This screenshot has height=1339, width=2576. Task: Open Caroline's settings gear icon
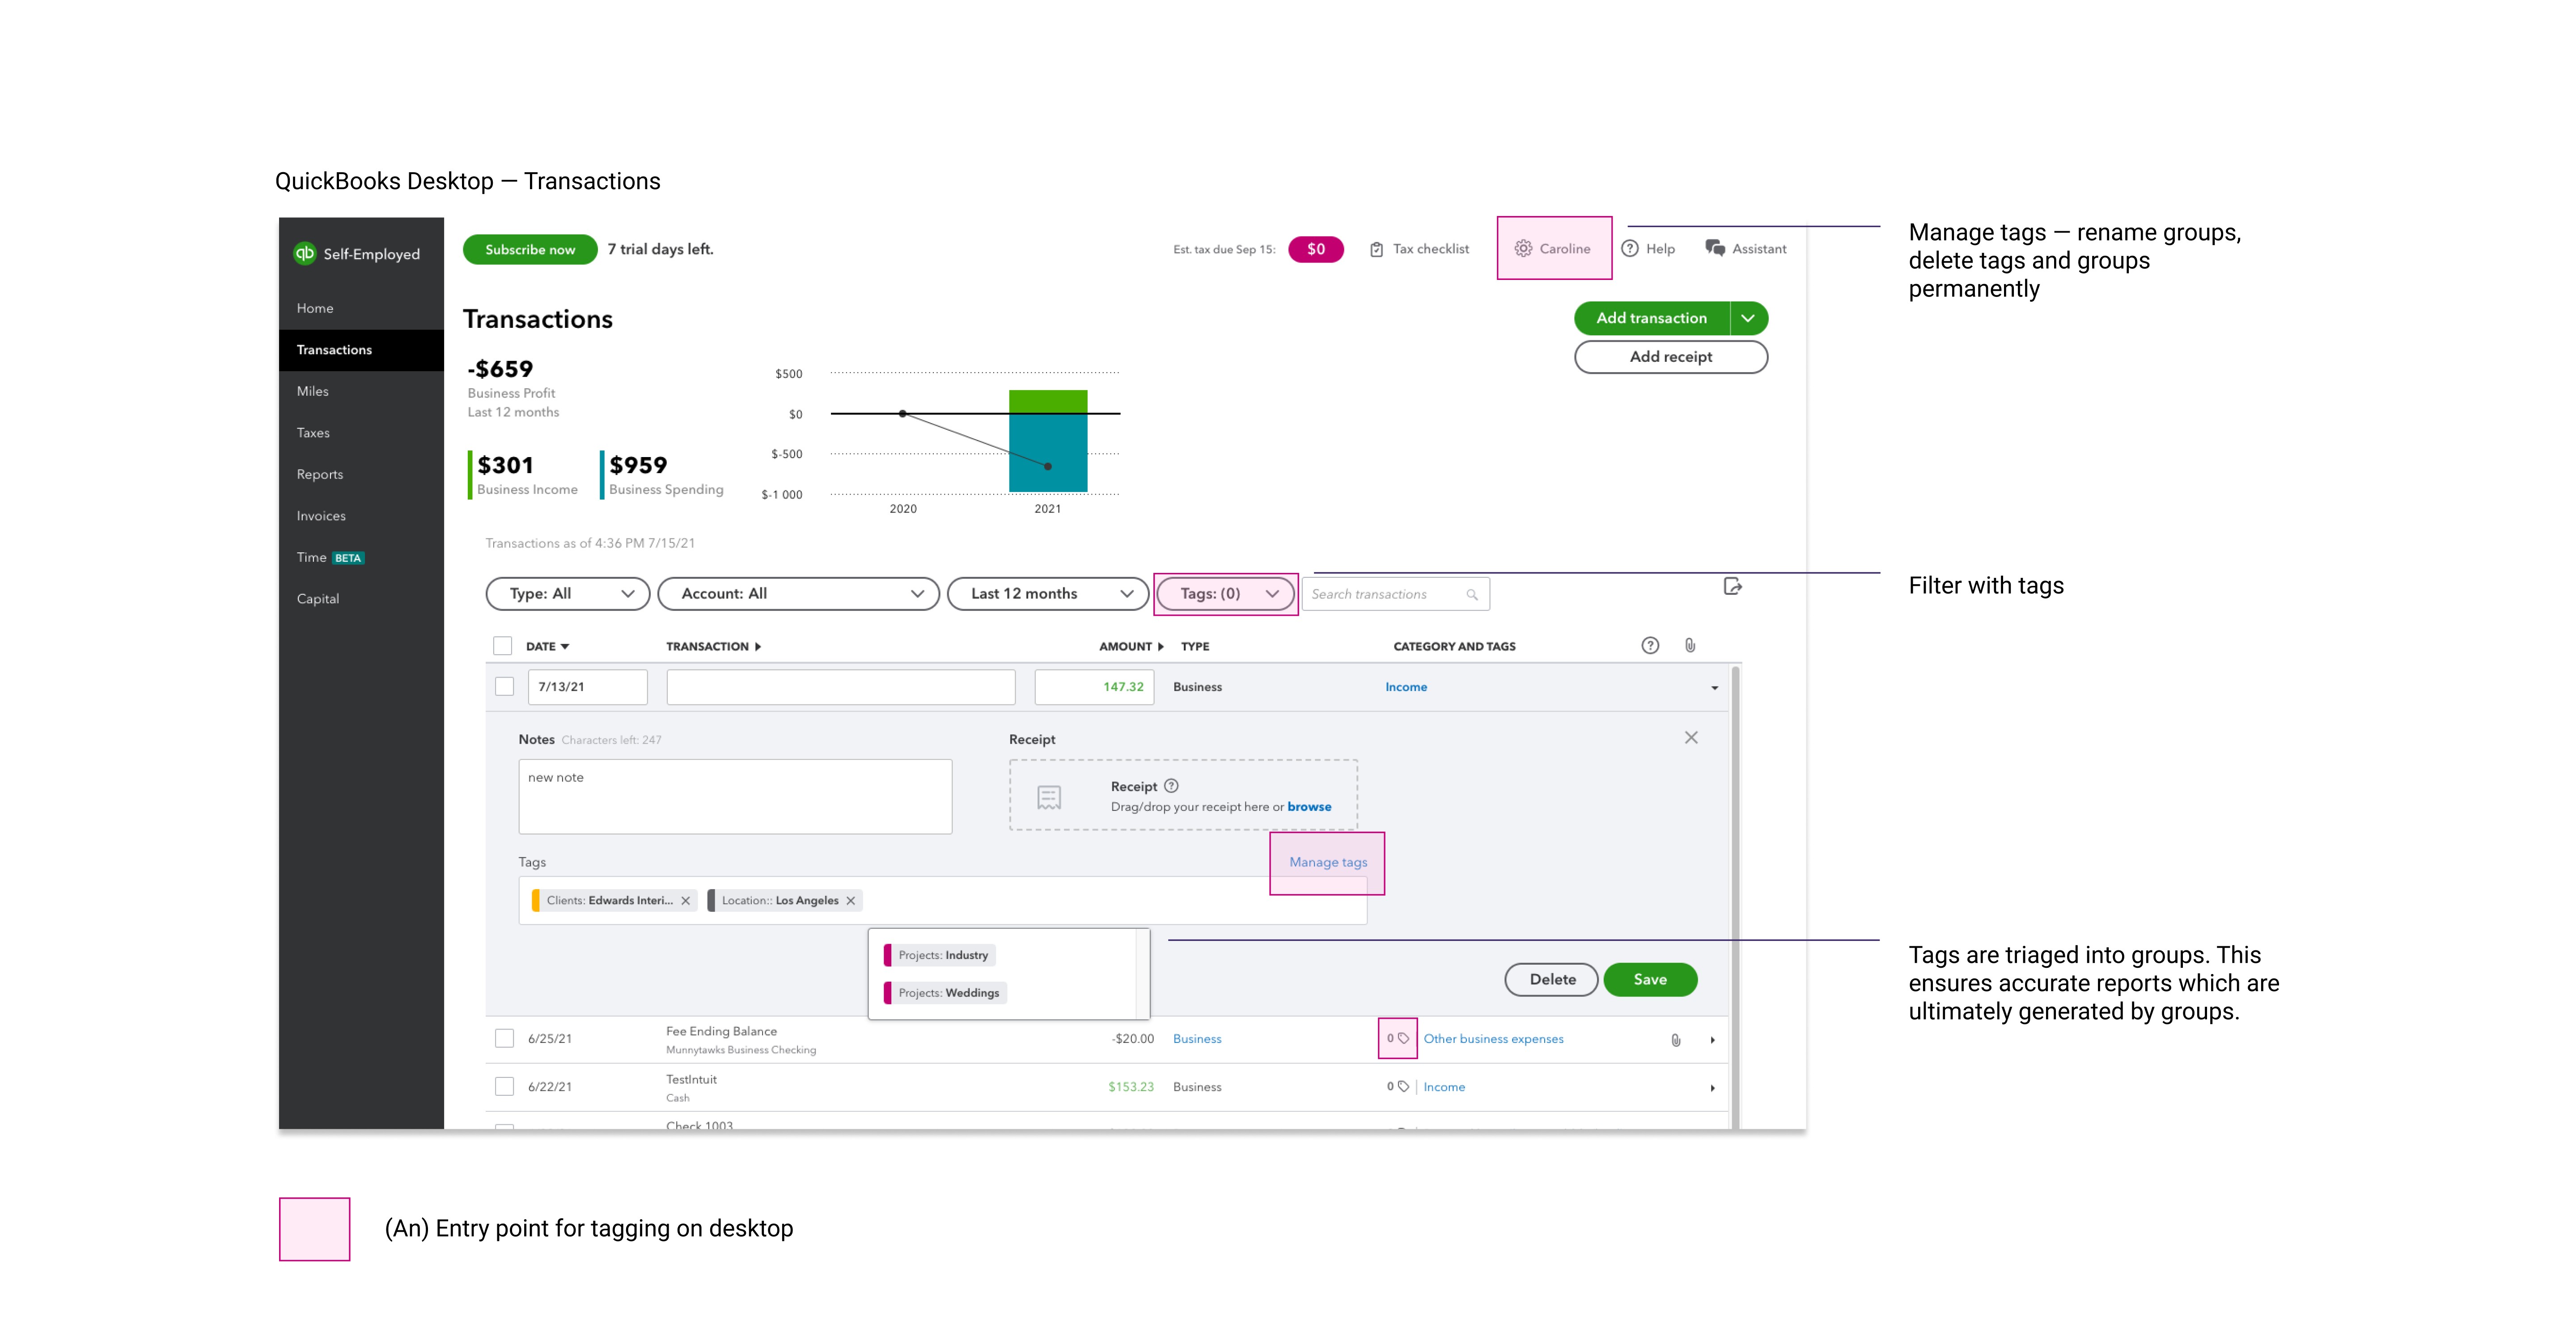pos(1523,249)
